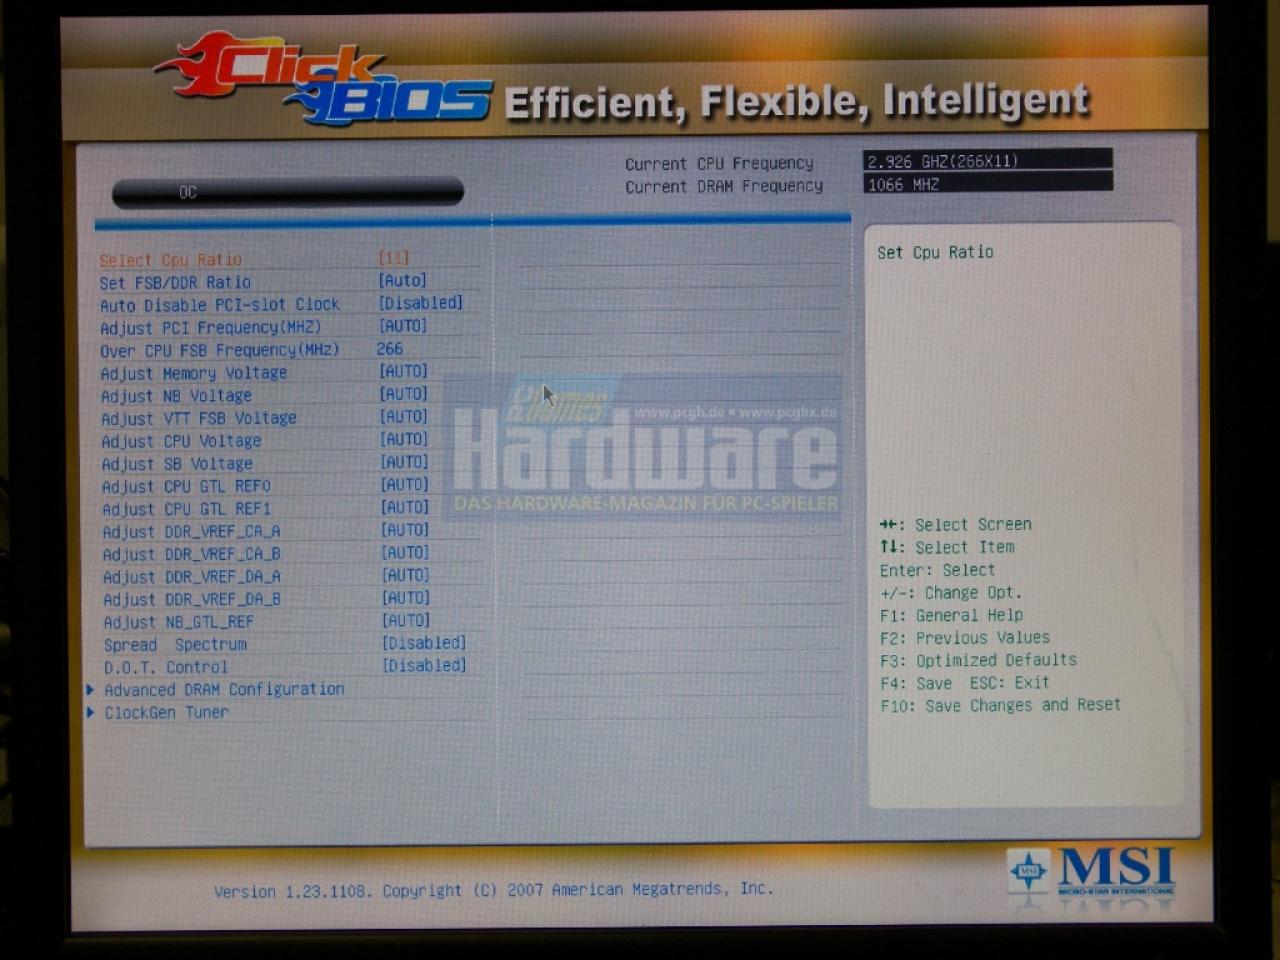Click F10: Save Changes and Reset hint
This screenshot has width=1280, height=960.
[x=1000, y=706]
